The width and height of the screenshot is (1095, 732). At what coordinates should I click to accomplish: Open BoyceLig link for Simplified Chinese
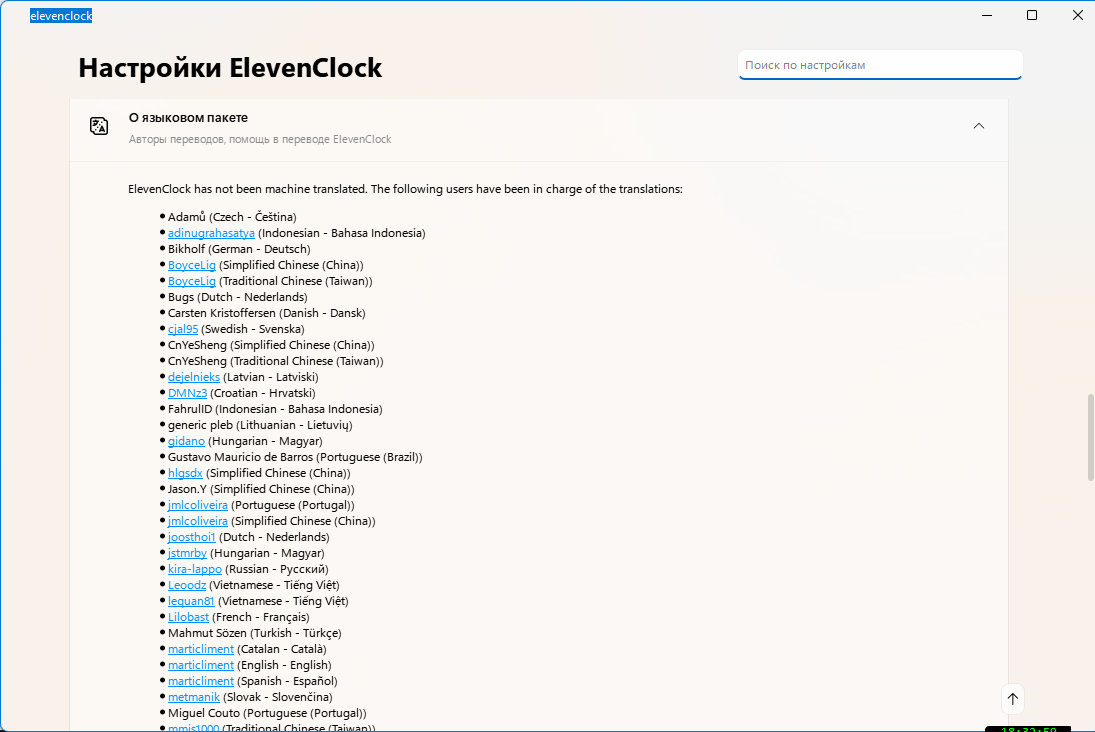[x=191, y=265]
